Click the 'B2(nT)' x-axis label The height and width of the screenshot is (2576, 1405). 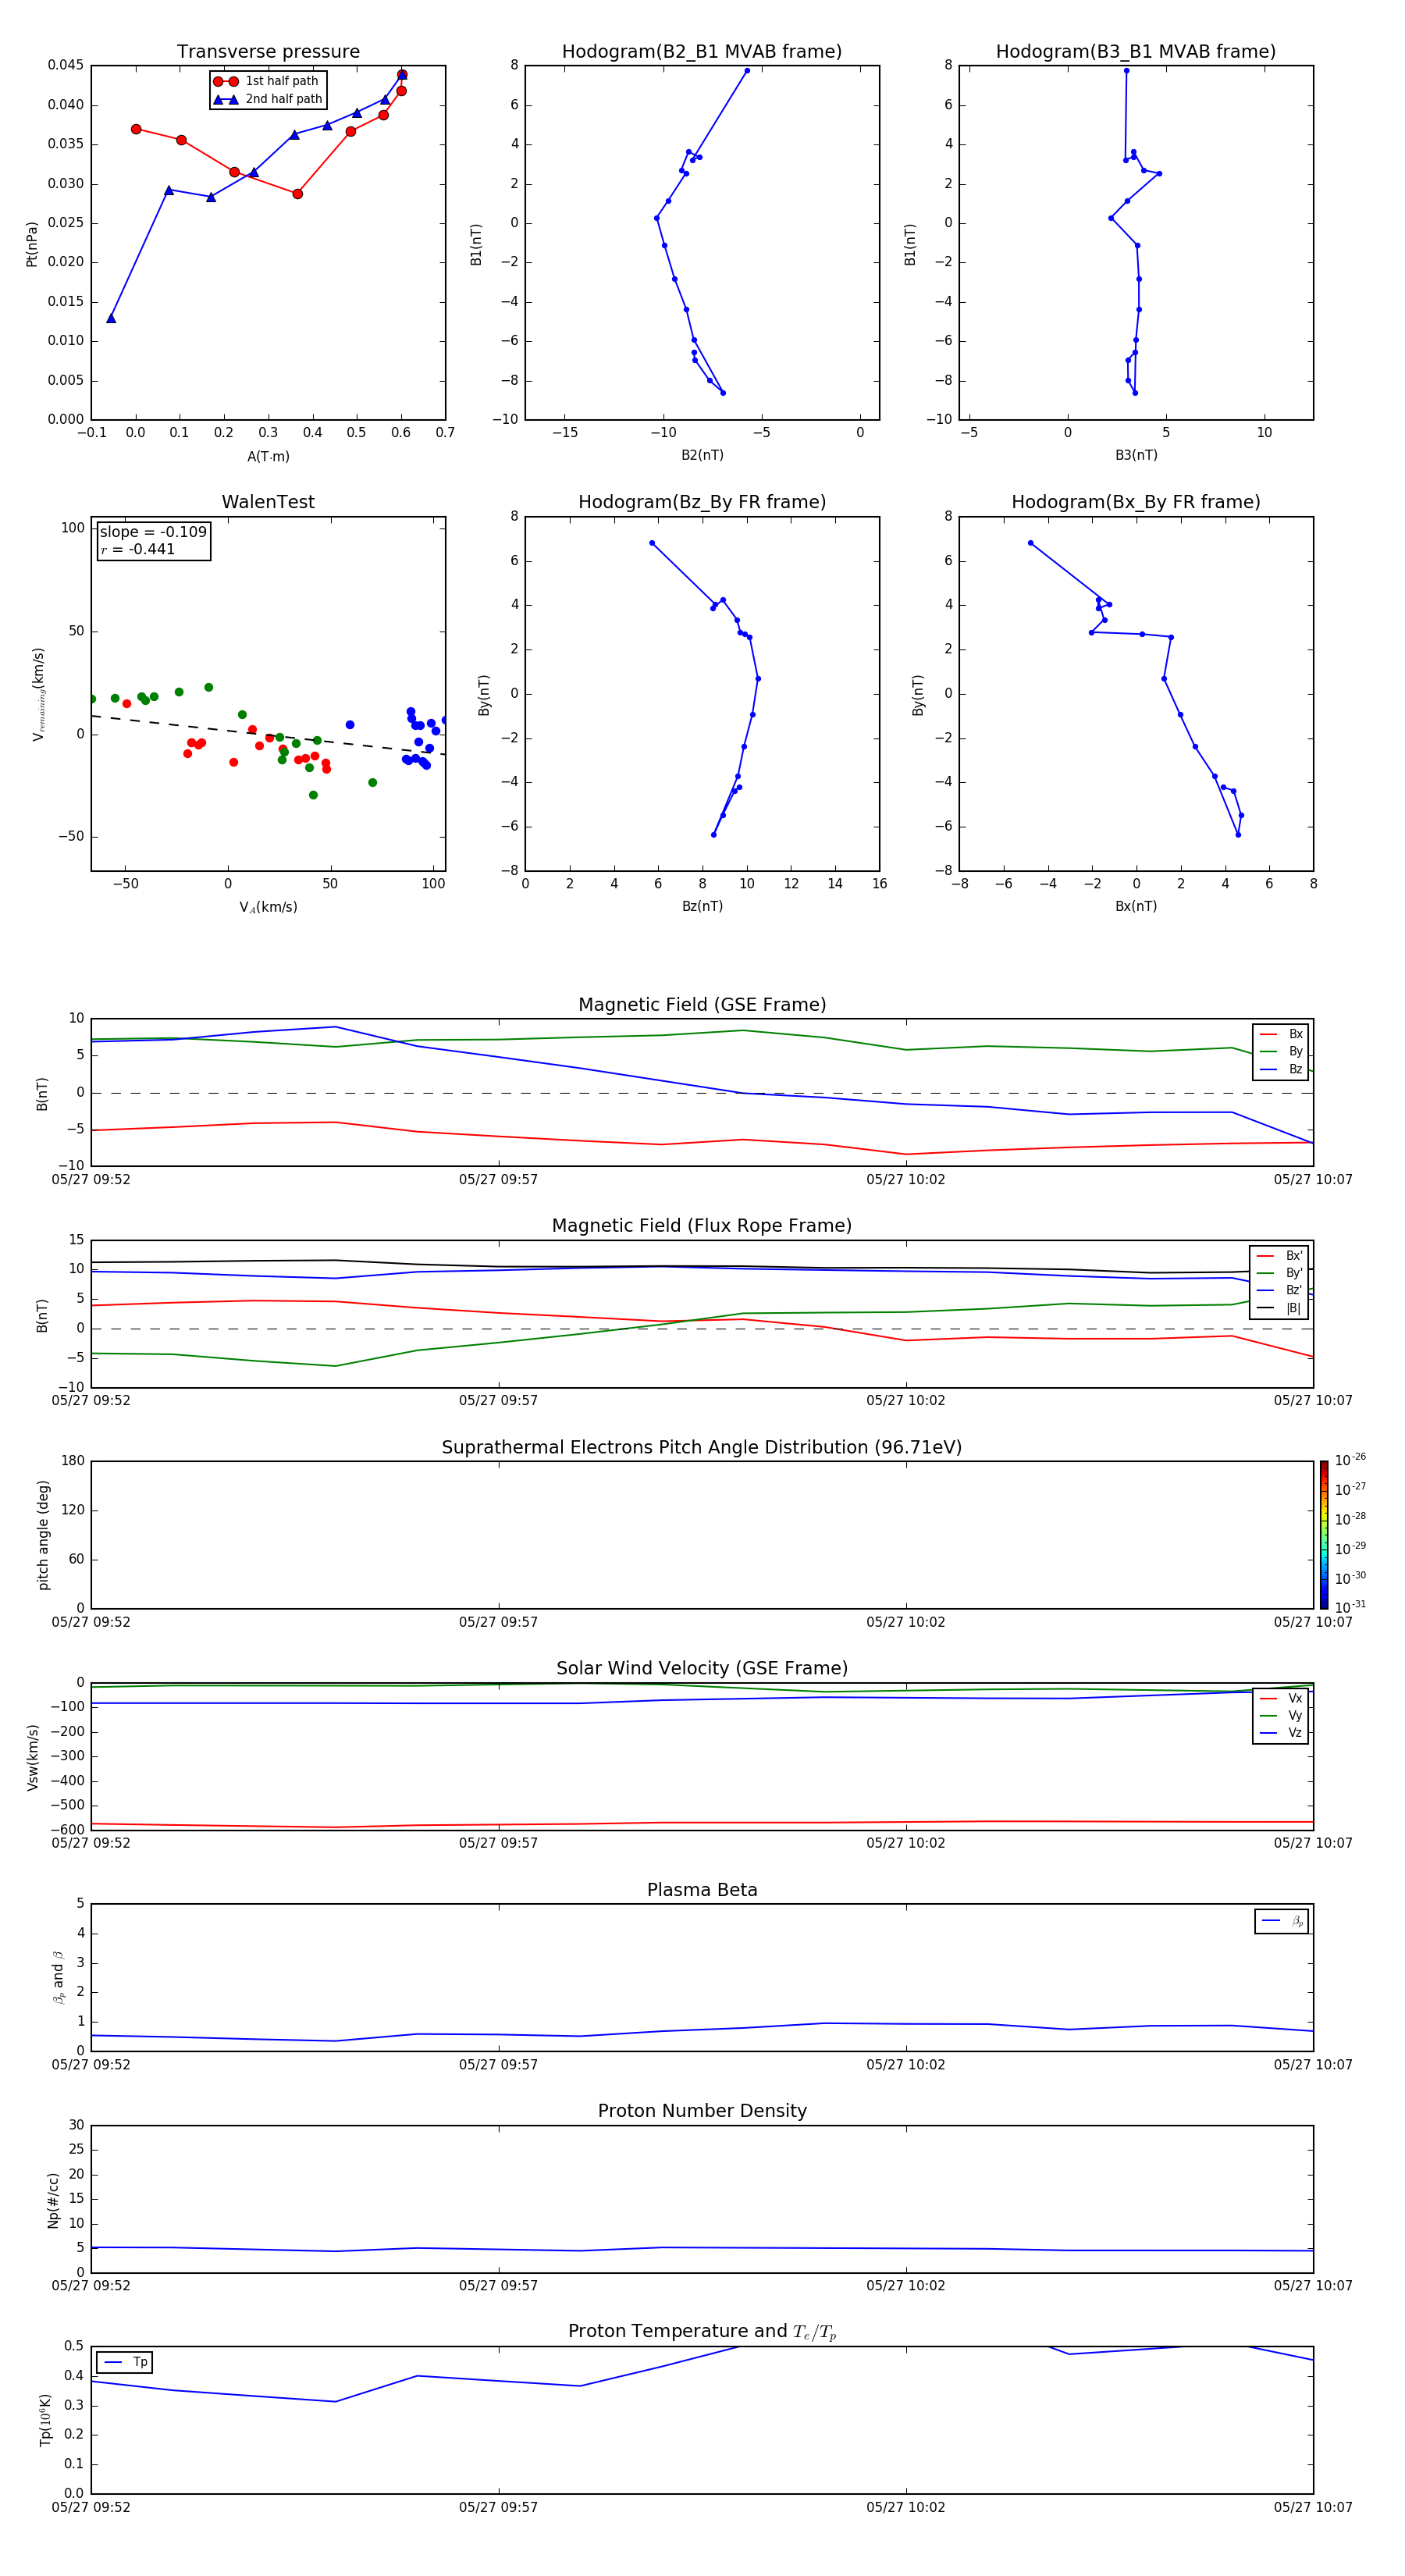702,455
